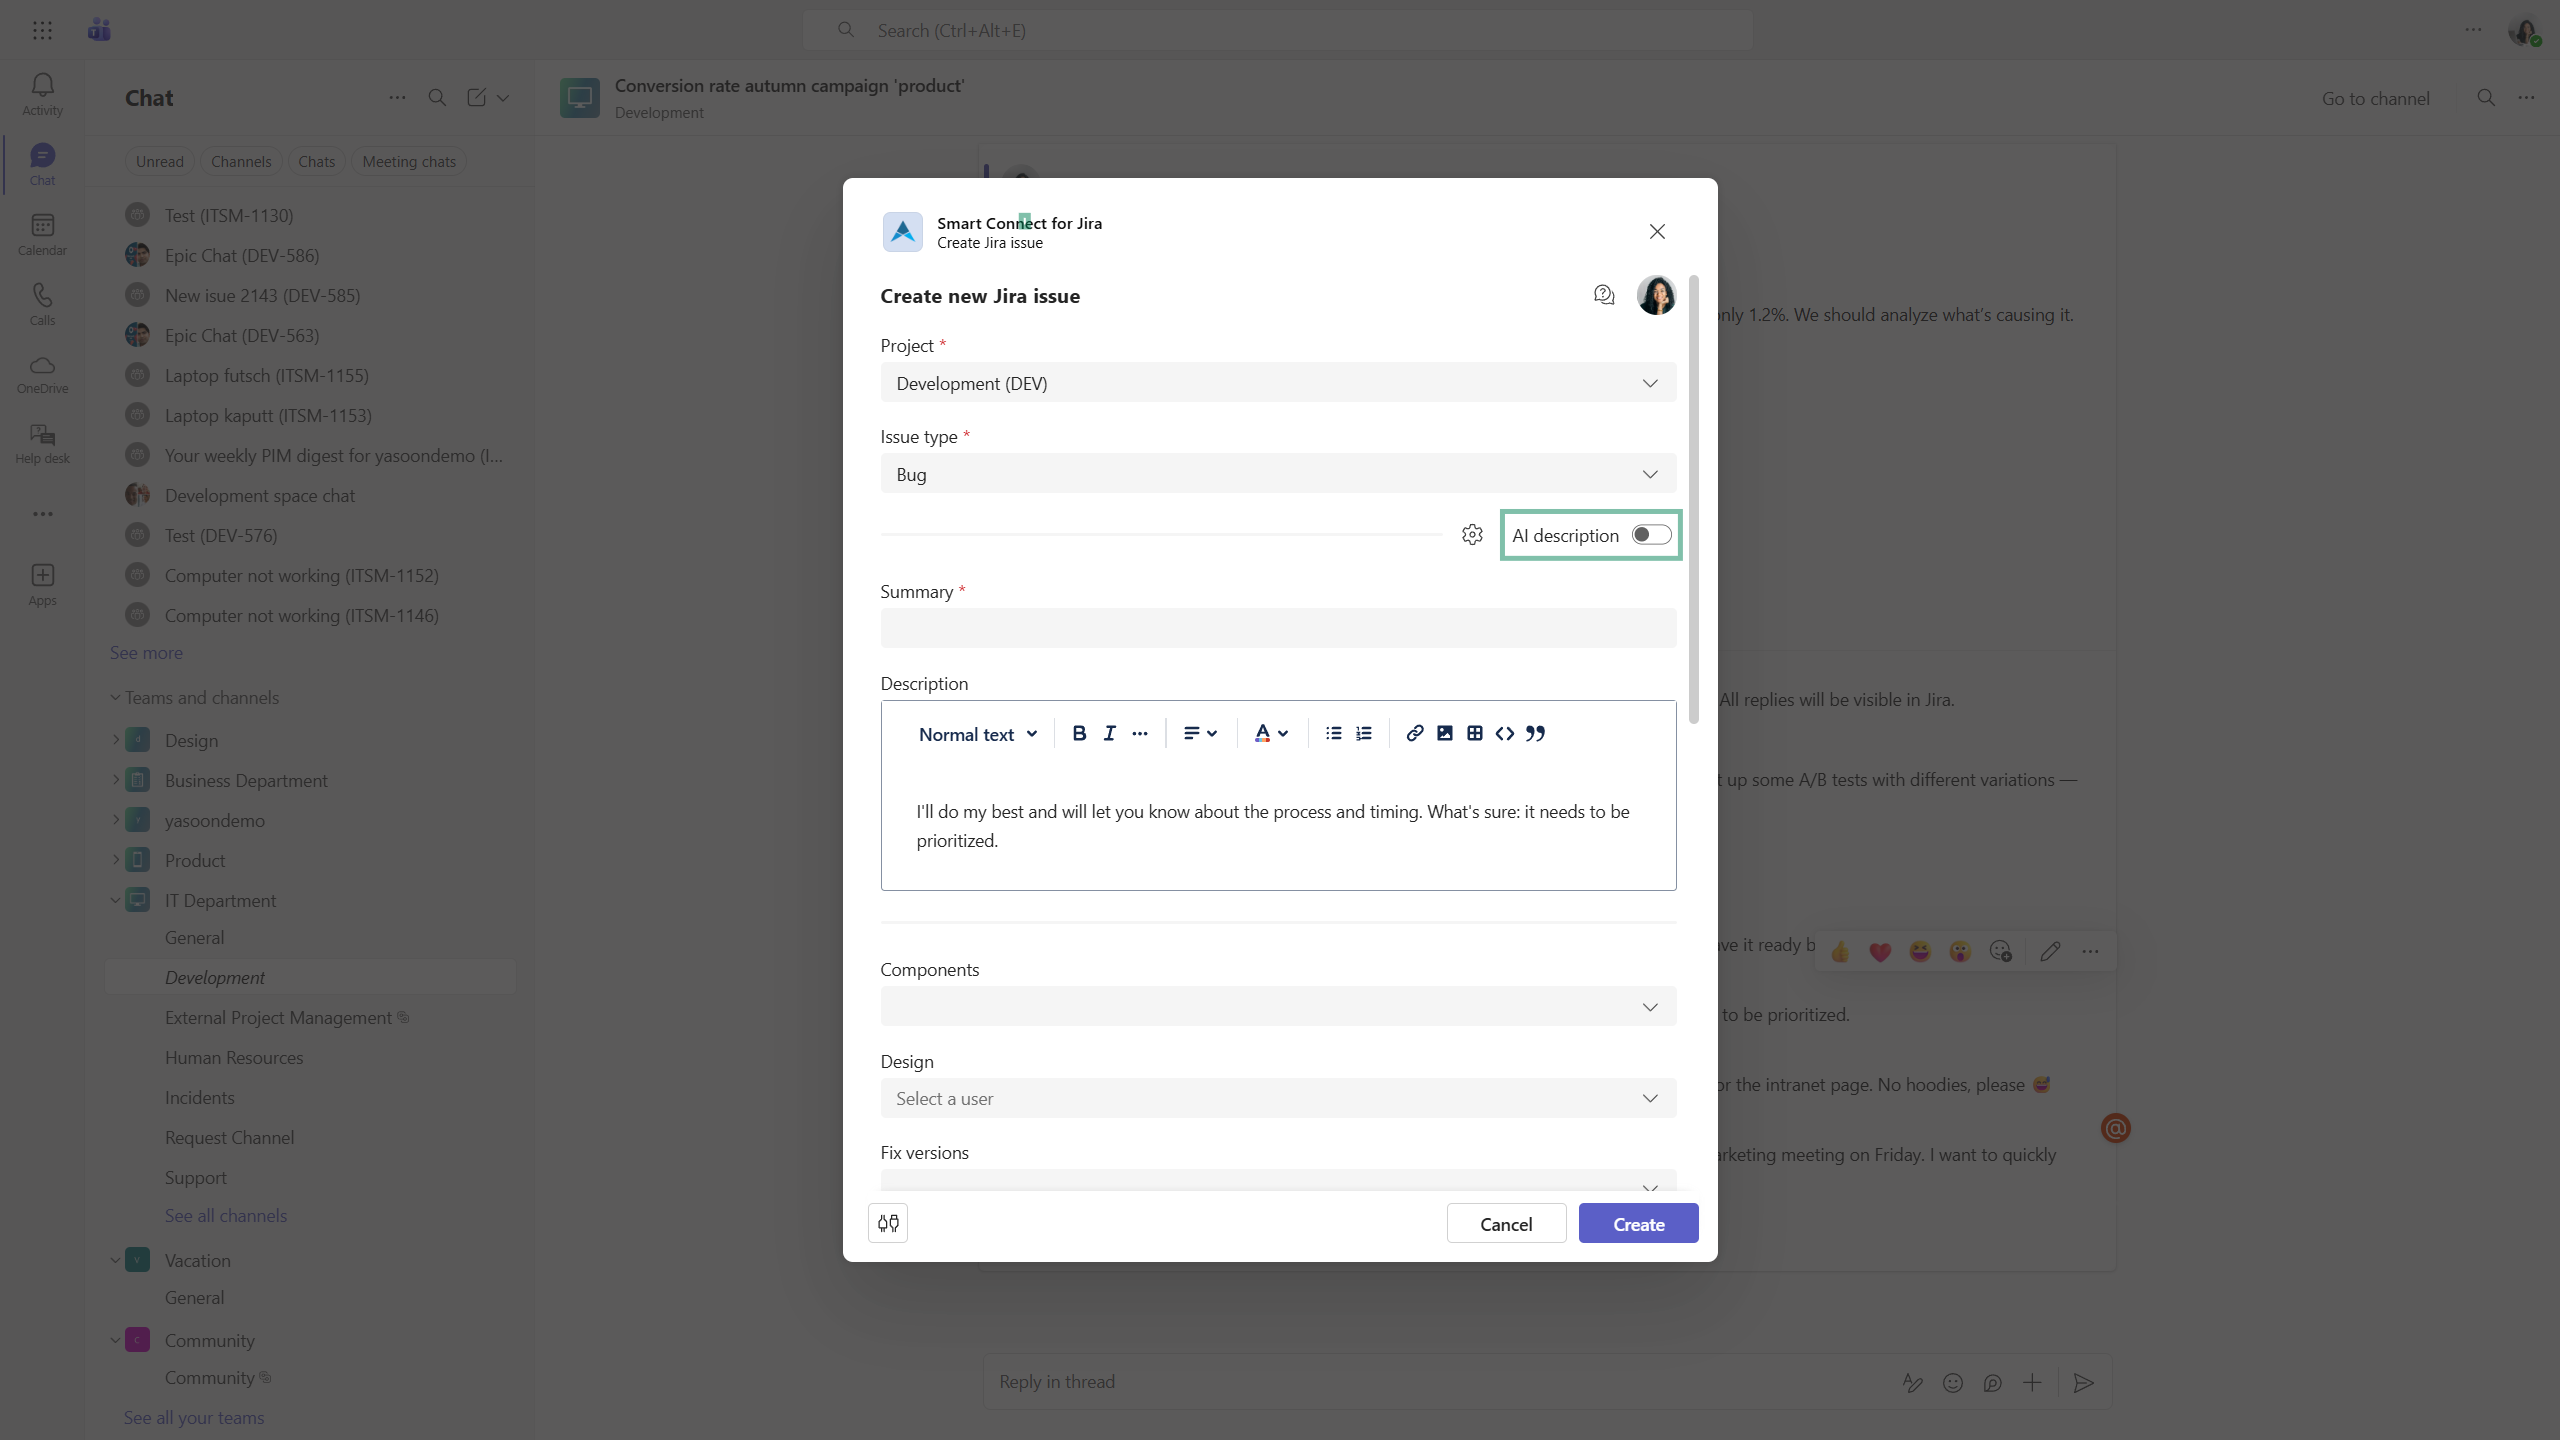Insert a table in description editor
The width and height of the screenshot is (2560, 1440).
click(1474, 733)
